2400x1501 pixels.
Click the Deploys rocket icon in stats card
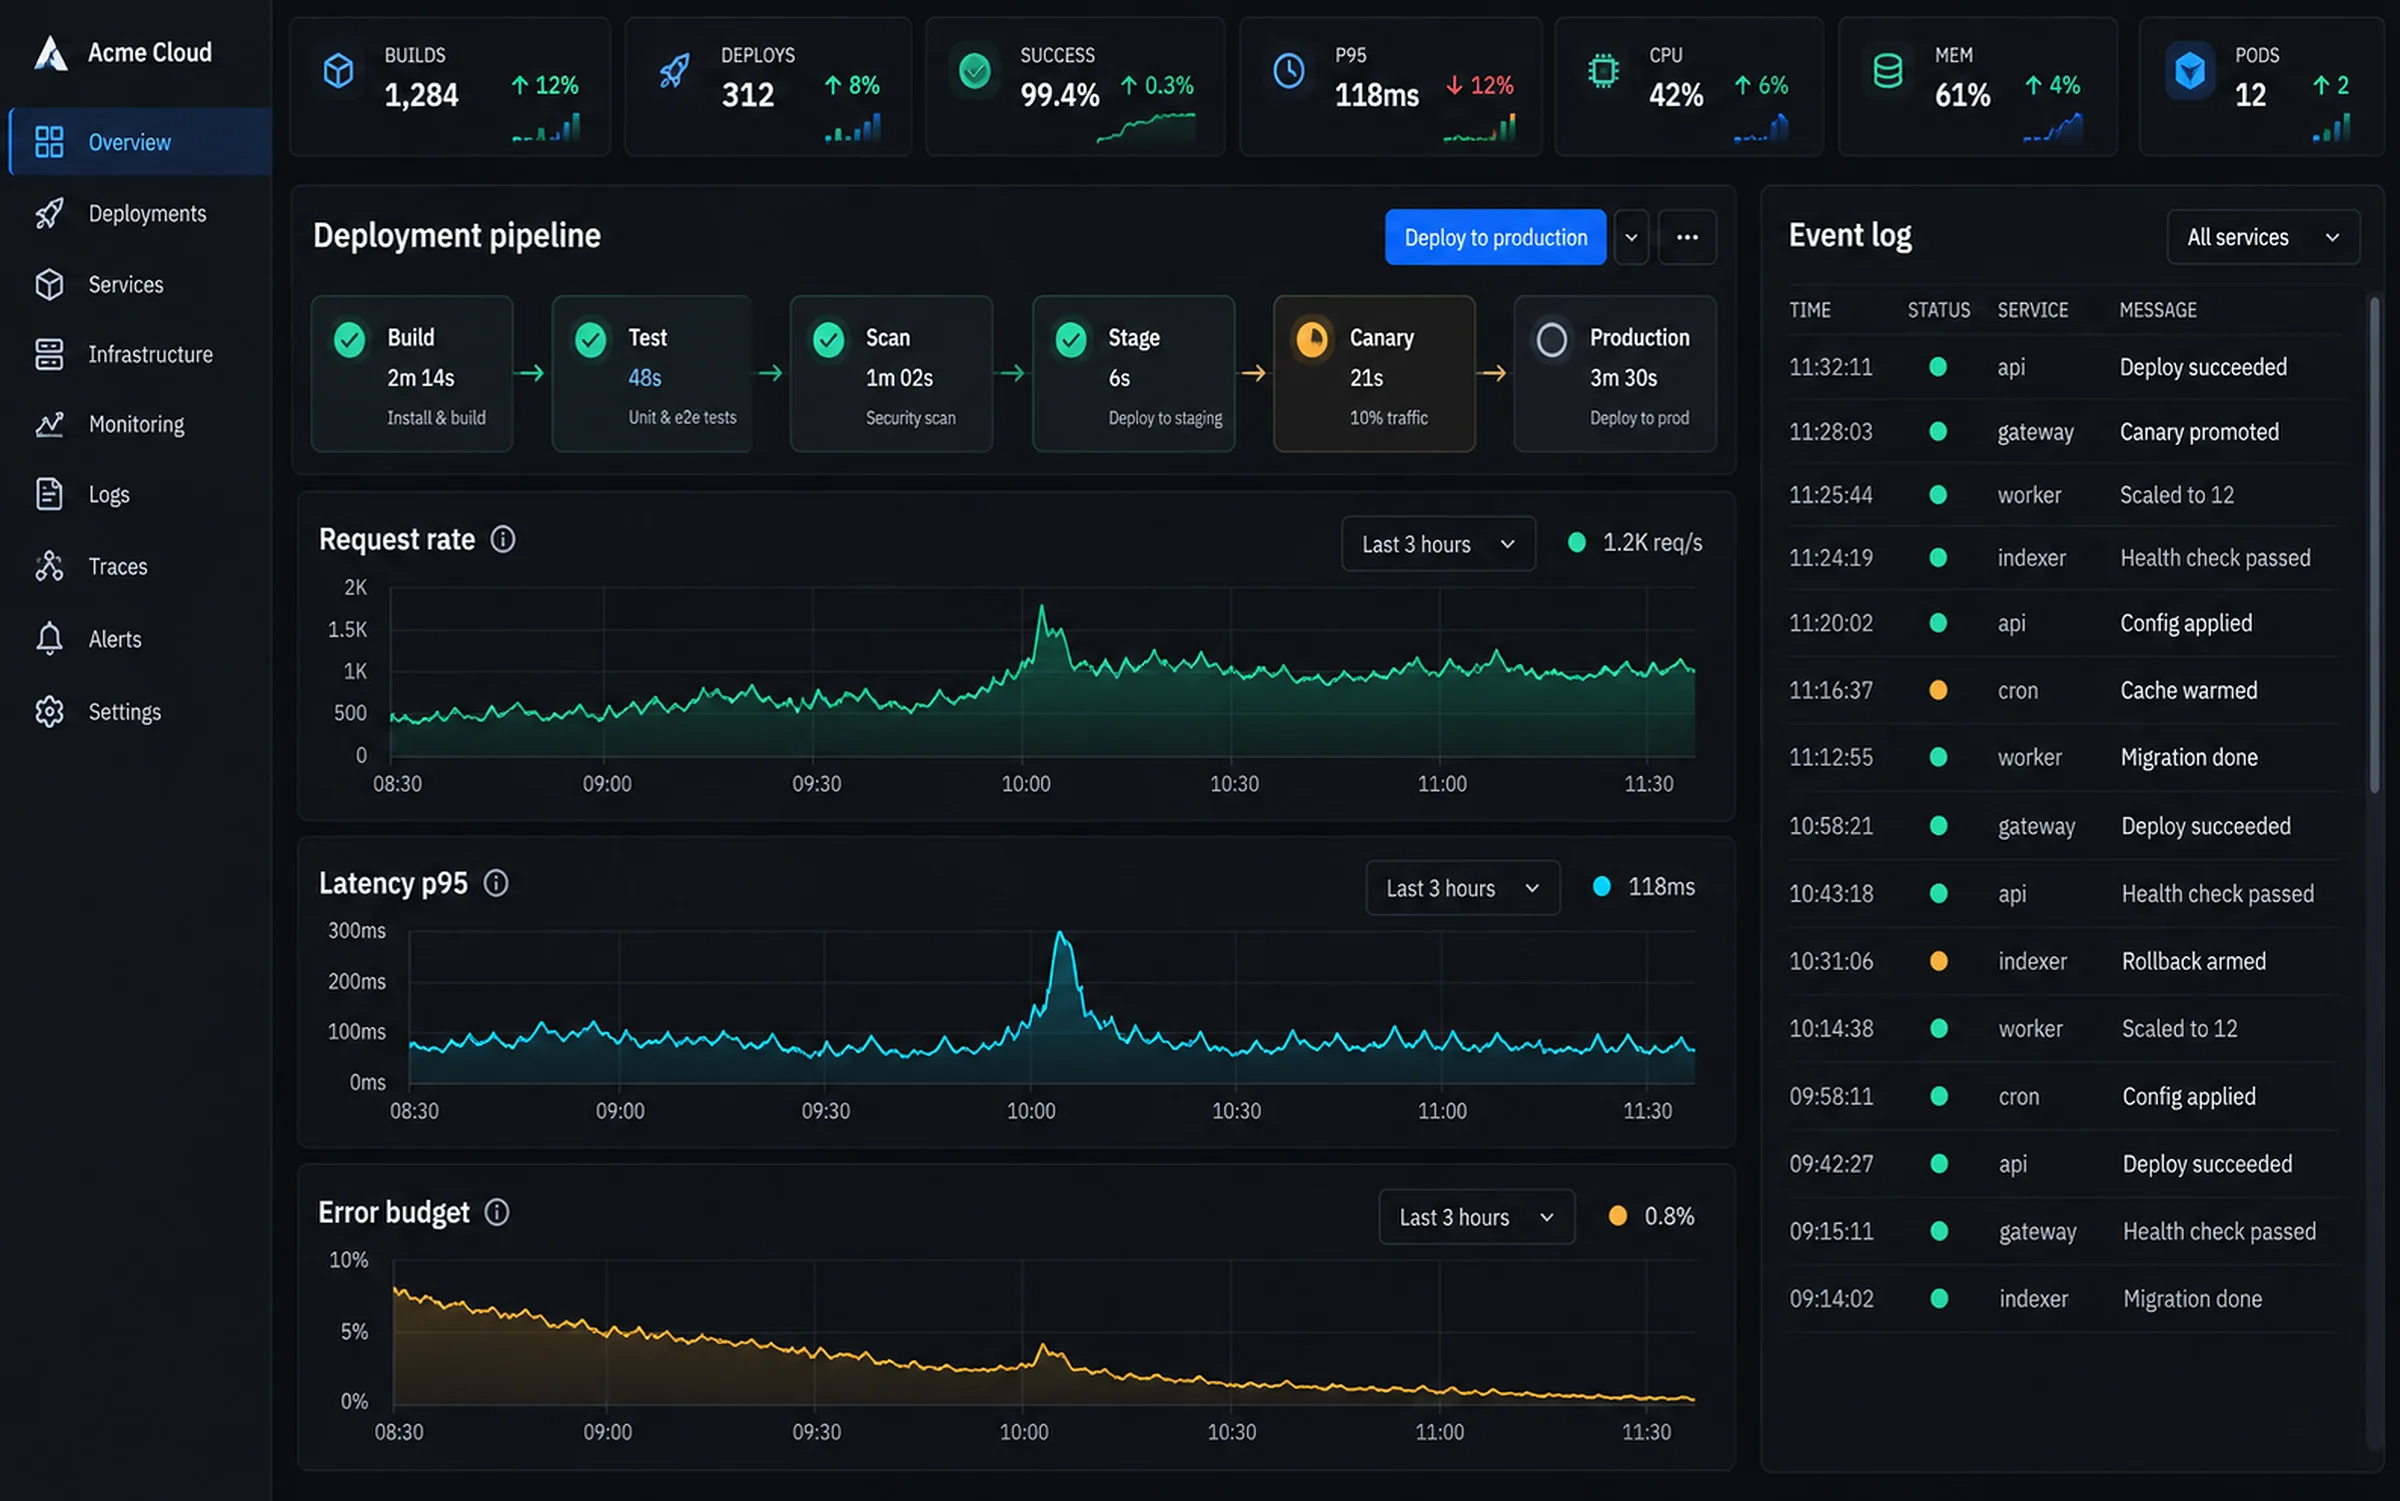[x=675, y=71]
